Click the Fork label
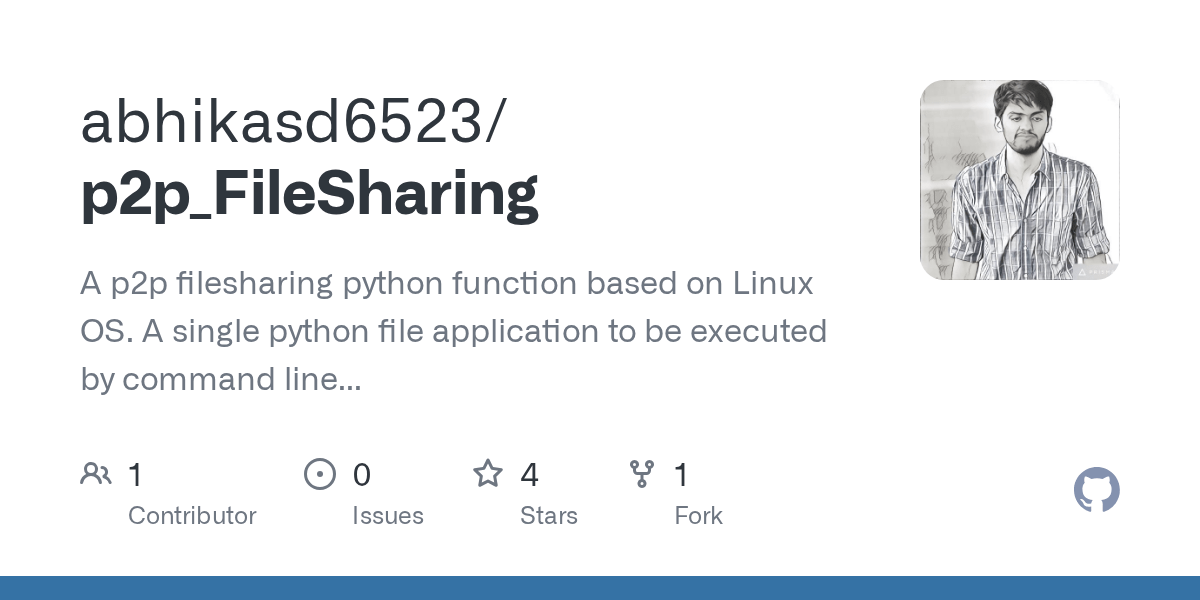This screenshot has height=600, width=1200. tap(698, 516)
